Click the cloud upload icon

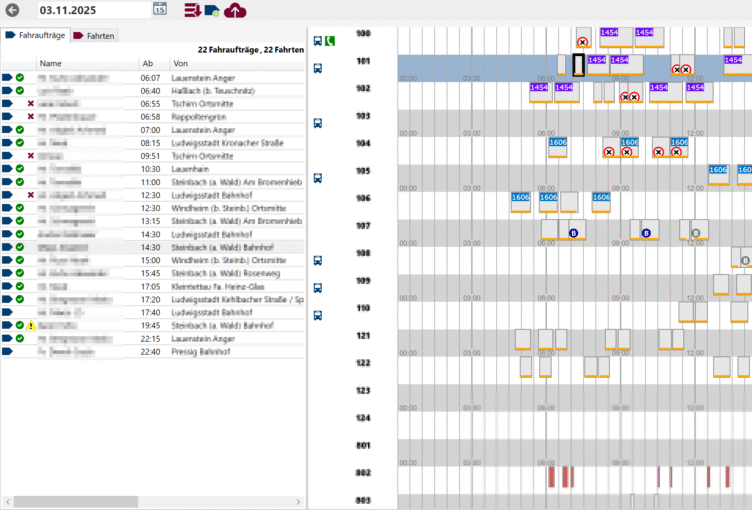[235, 10]
